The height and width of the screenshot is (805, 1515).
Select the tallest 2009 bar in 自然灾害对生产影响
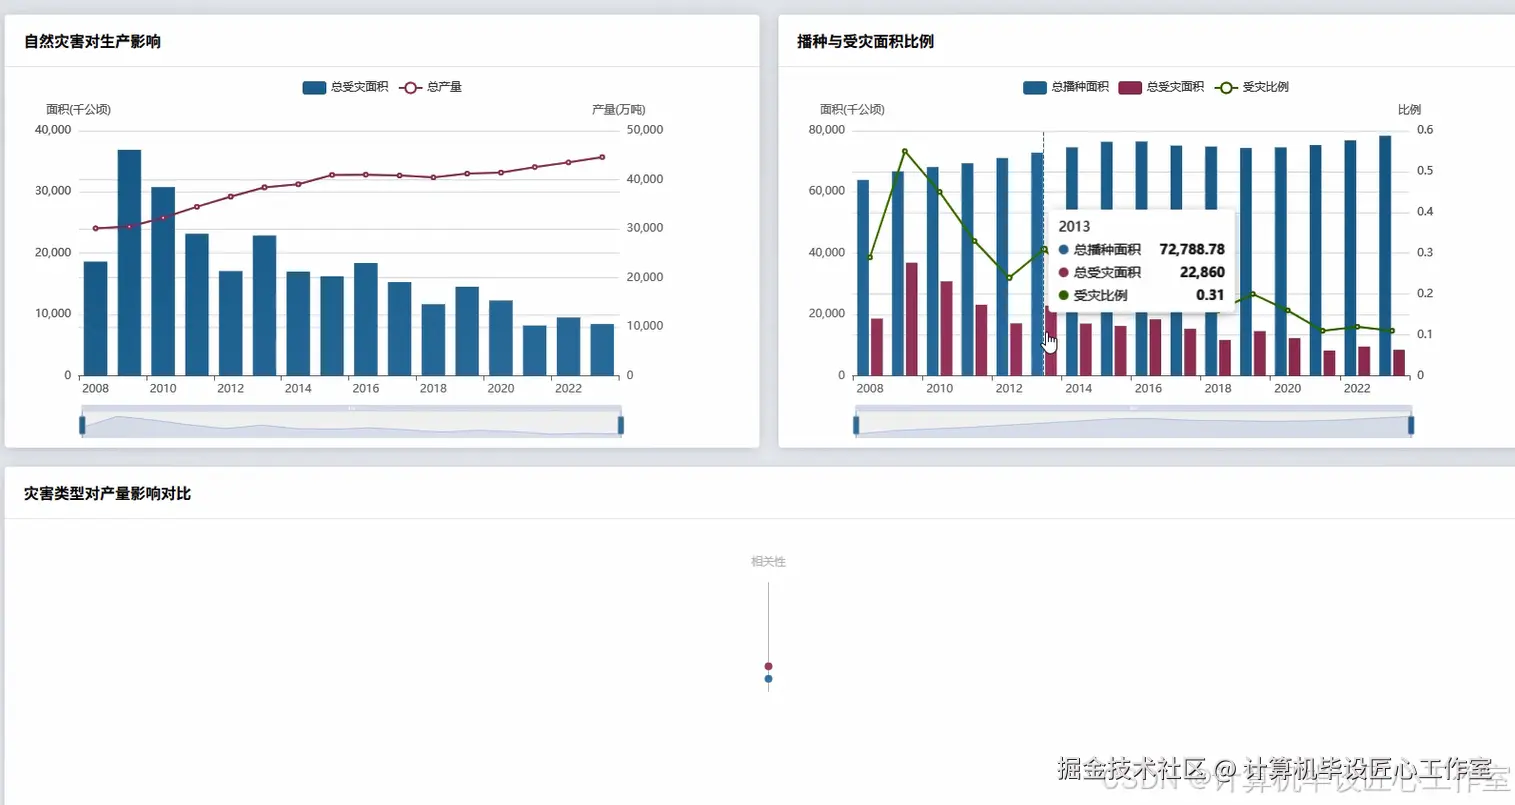tap(129, 263)
